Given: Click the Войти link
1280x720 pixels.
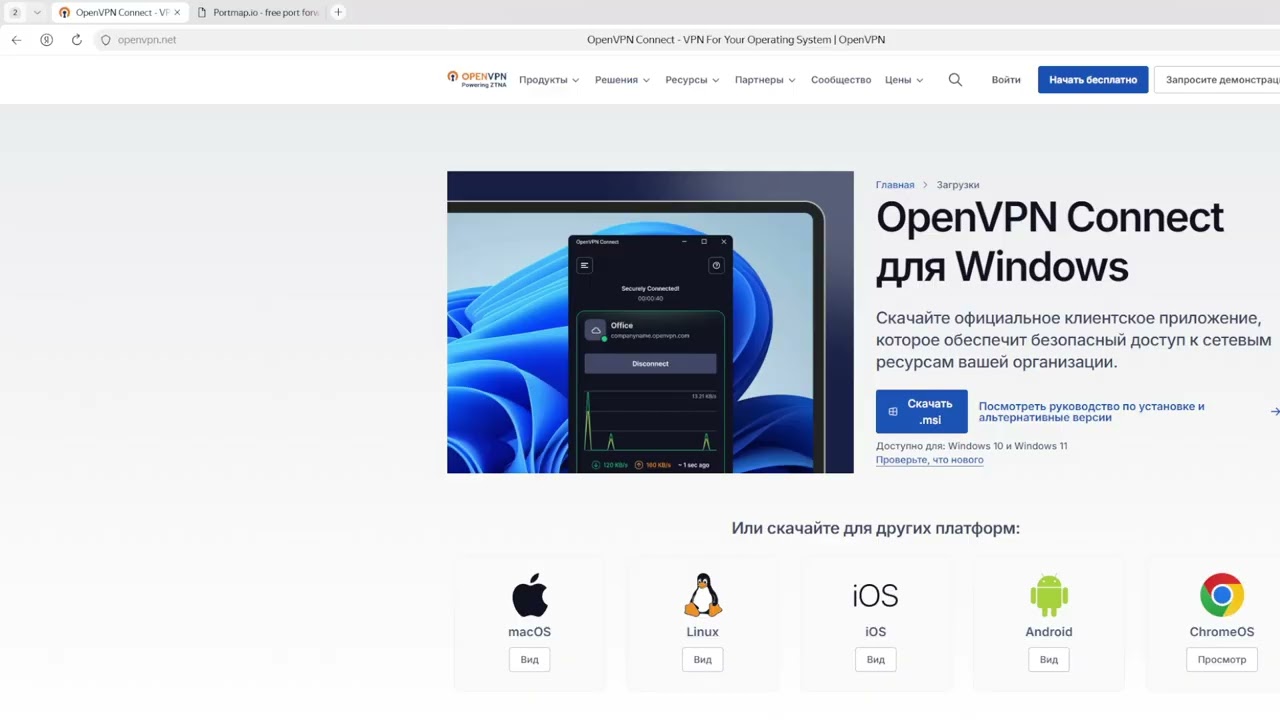Looking at the screenshot, I should [x=1006, y=80].
